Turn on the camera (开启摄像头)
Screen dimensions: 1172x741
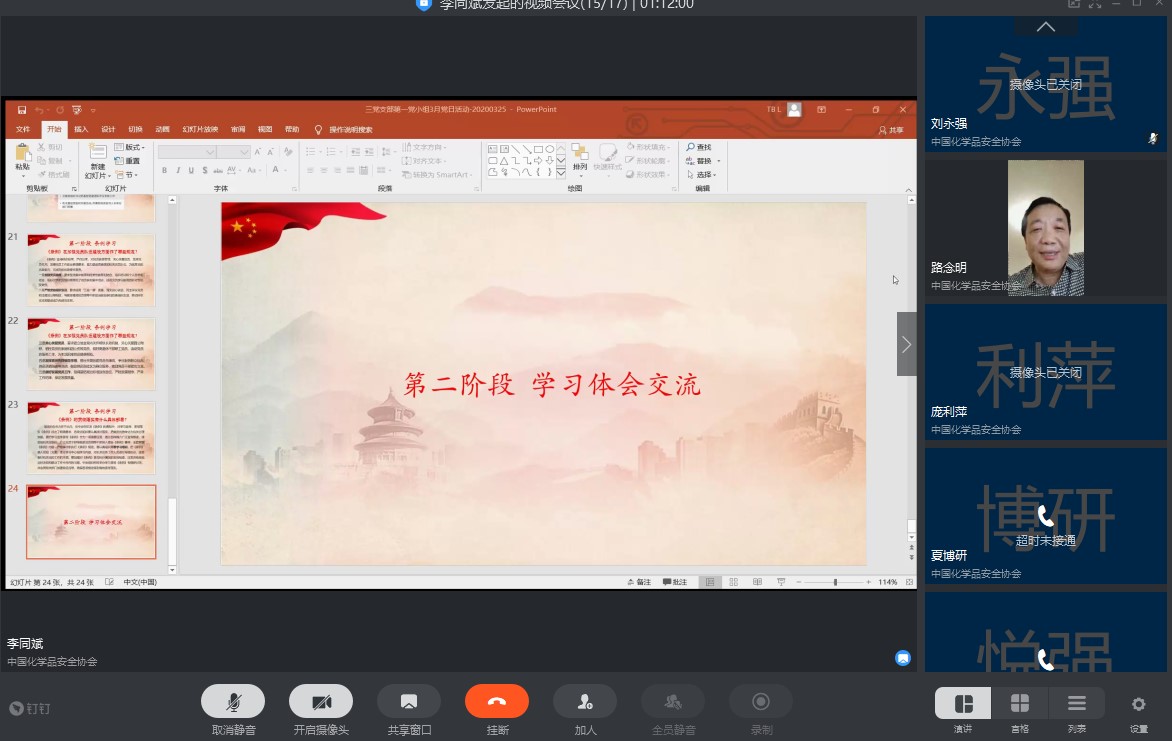pos(321,701)
